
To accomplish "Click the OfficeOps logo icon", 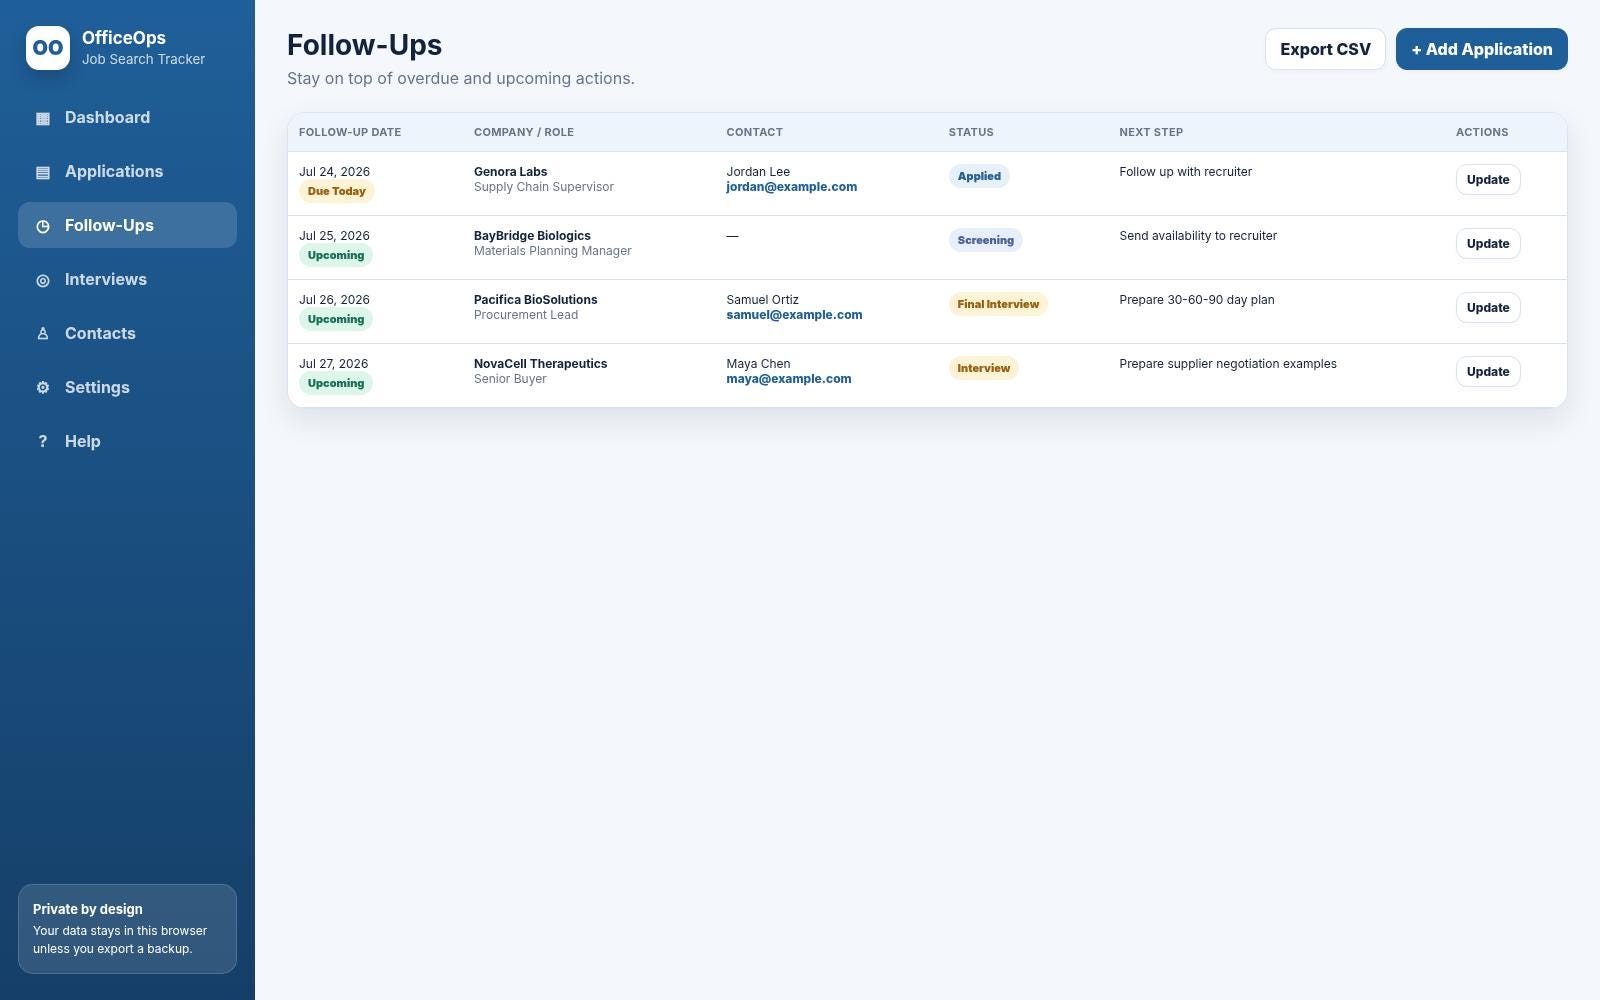I will [x=48, y=48].
